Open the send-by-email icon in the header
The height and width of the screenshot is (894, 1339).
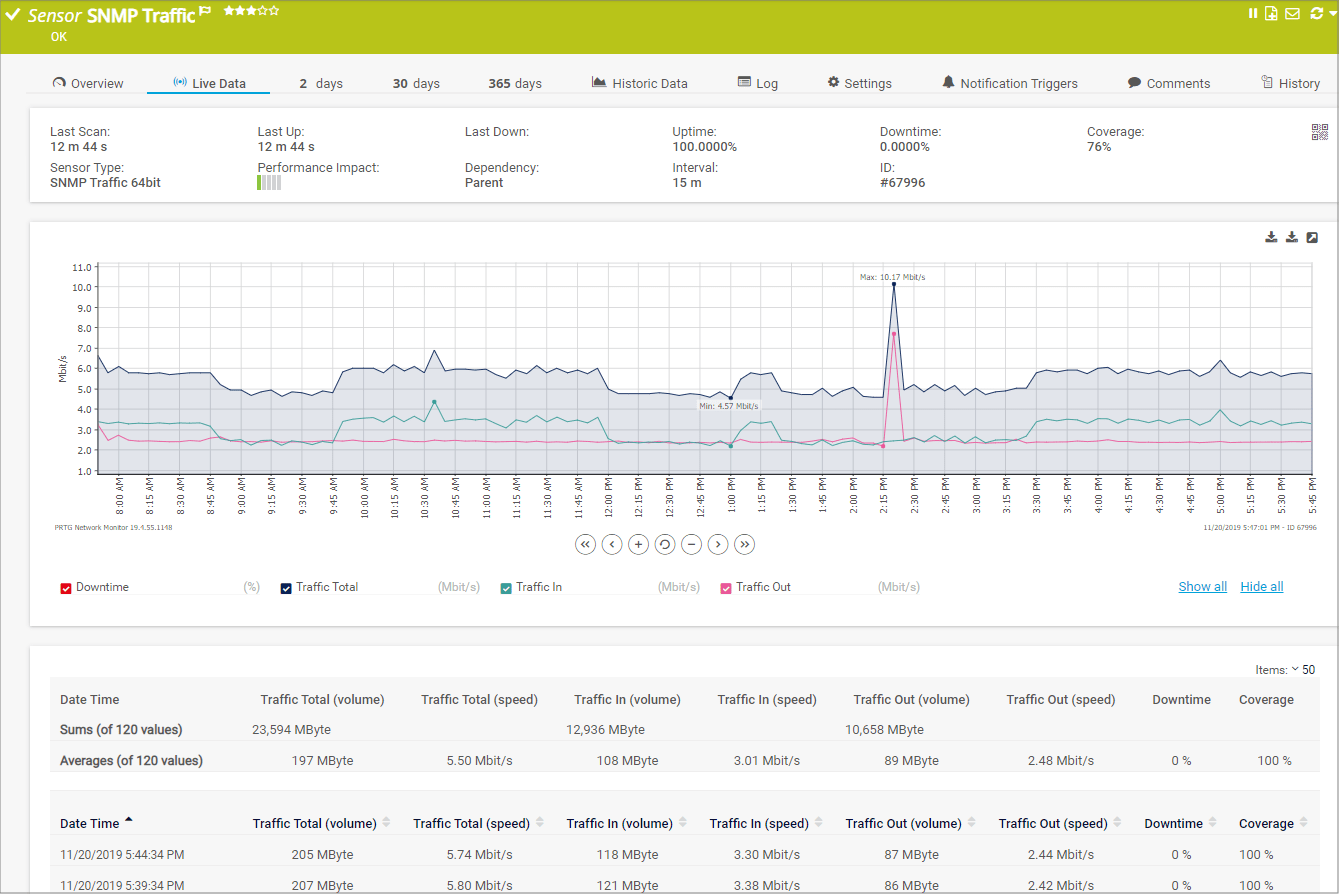(1292, 13)
